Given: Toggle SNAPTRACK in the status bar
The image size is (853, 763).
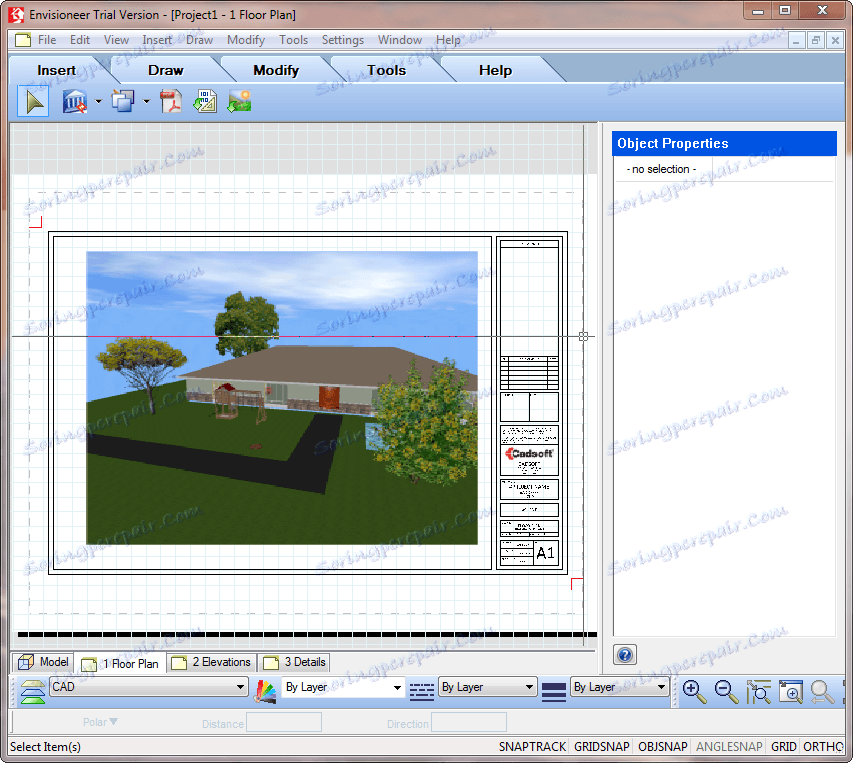Looking at the screenshot, I should (x=532, y=747).
